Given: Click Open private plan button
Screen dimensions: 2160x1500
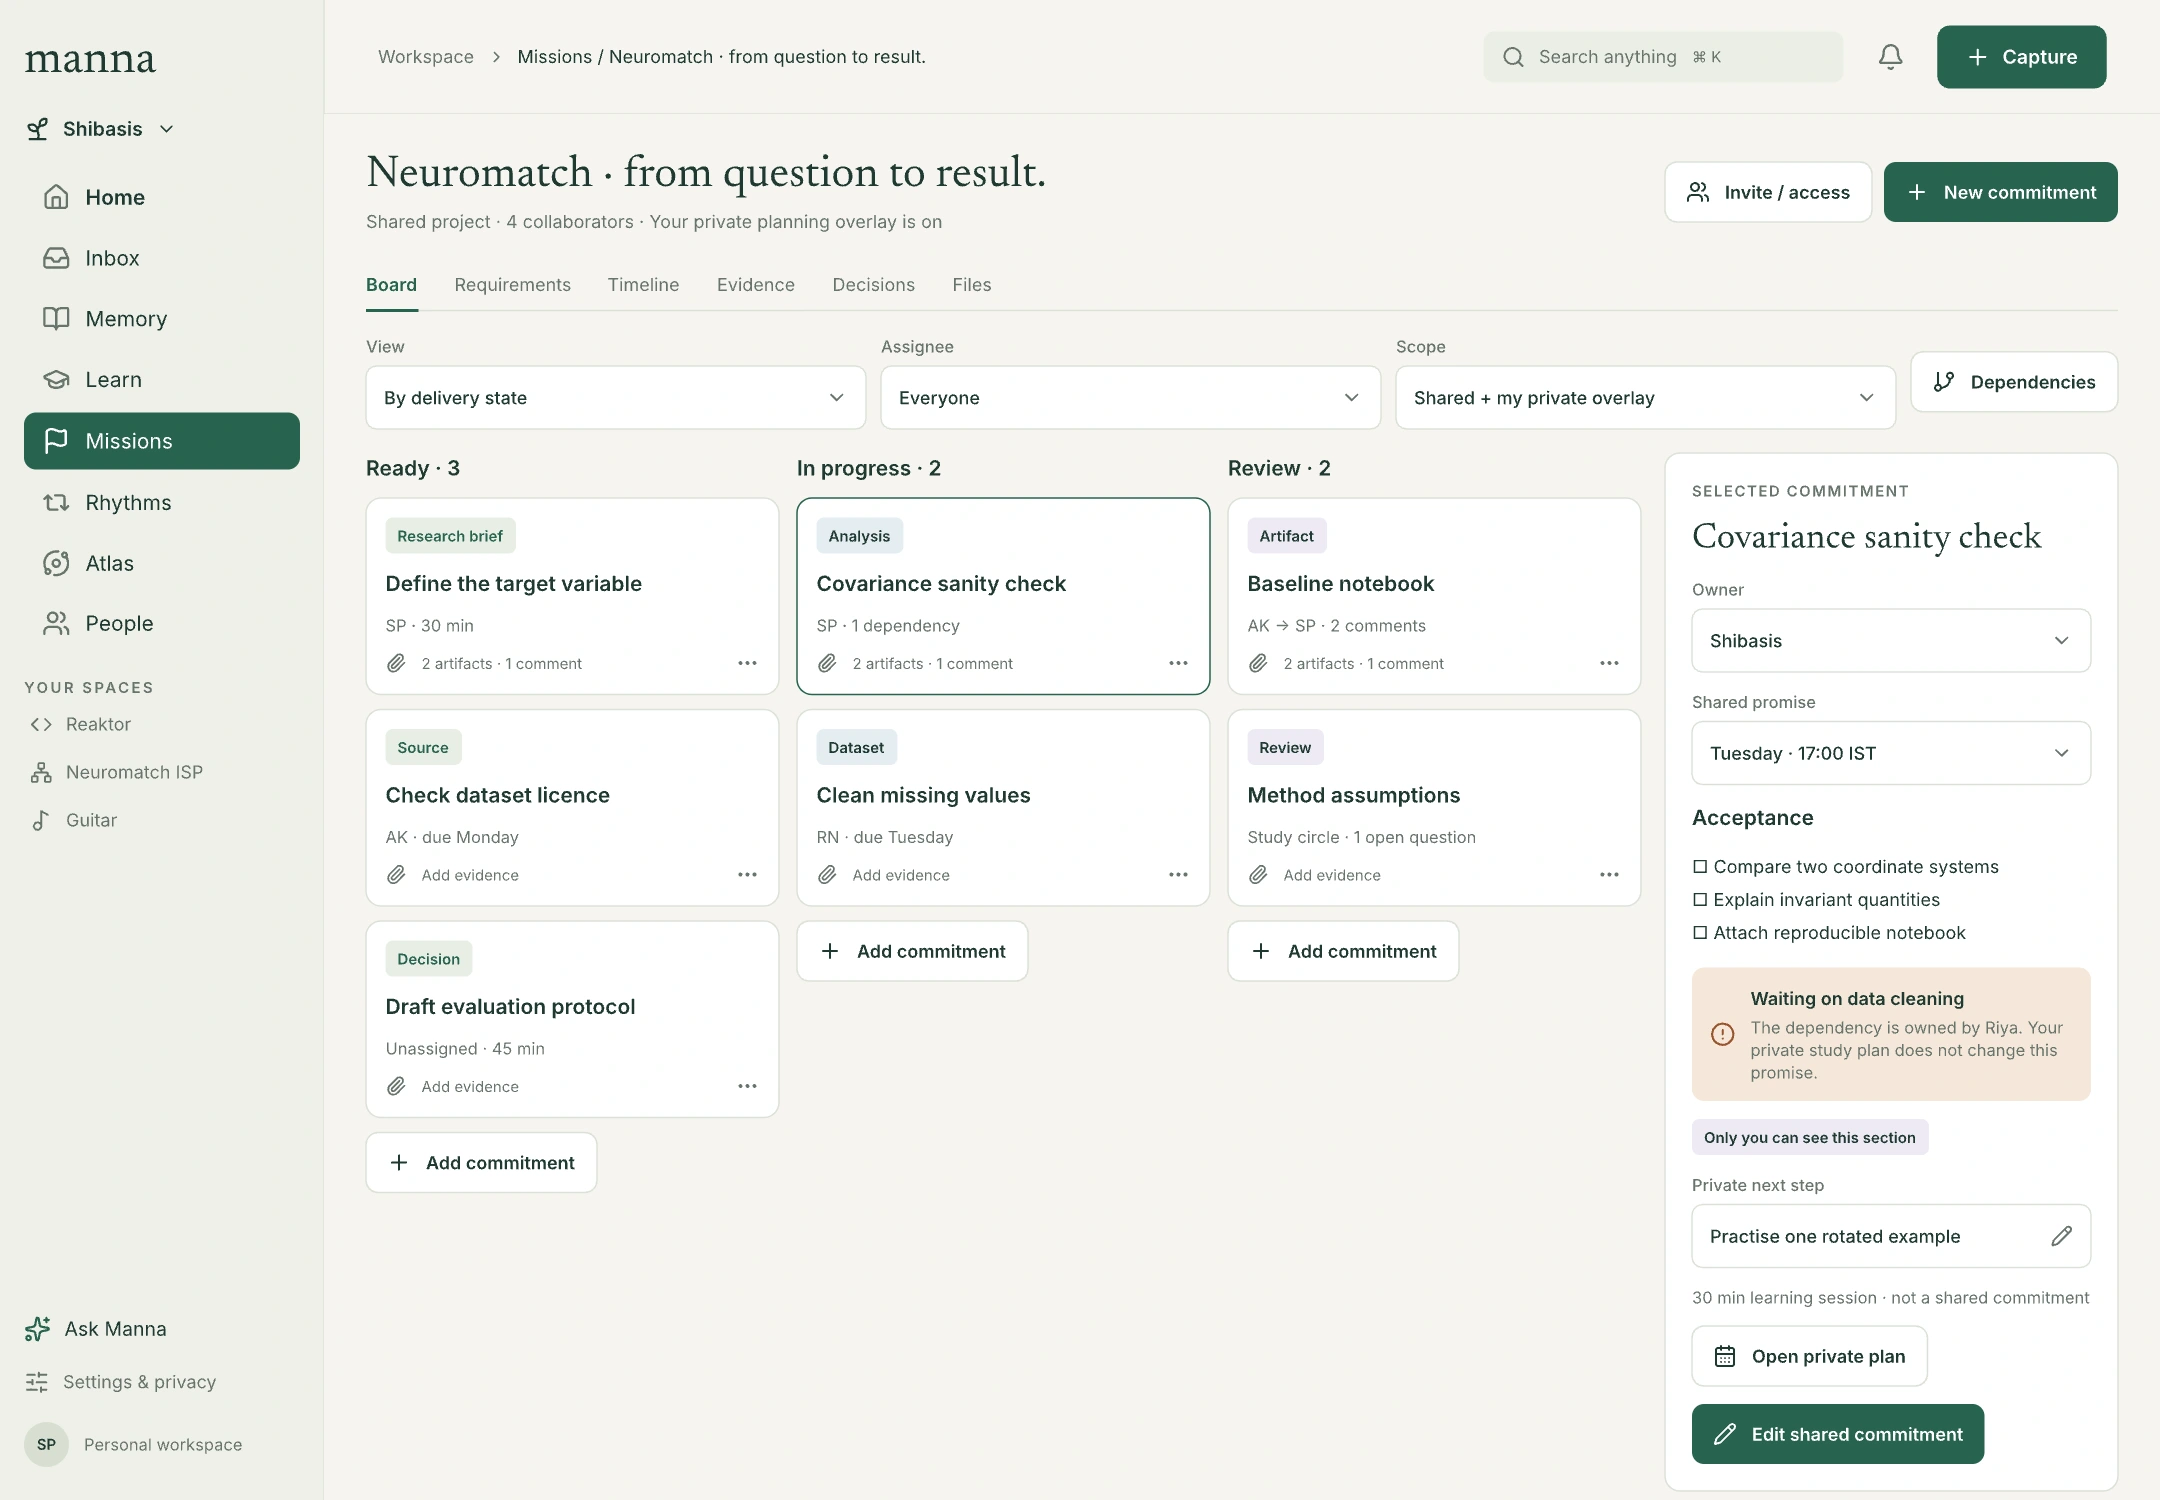Looking at the screenshot, I should [x=1809, y=1356].
